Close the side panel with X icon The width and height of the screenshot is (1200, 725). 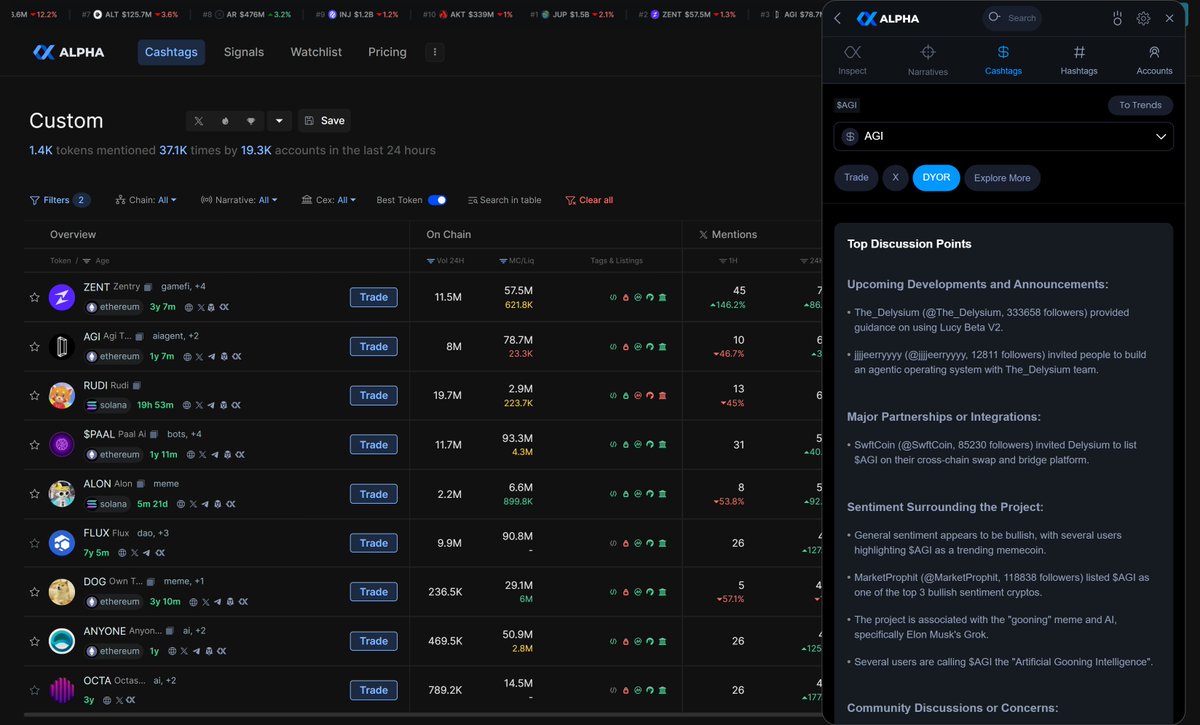click(1169, 18)
